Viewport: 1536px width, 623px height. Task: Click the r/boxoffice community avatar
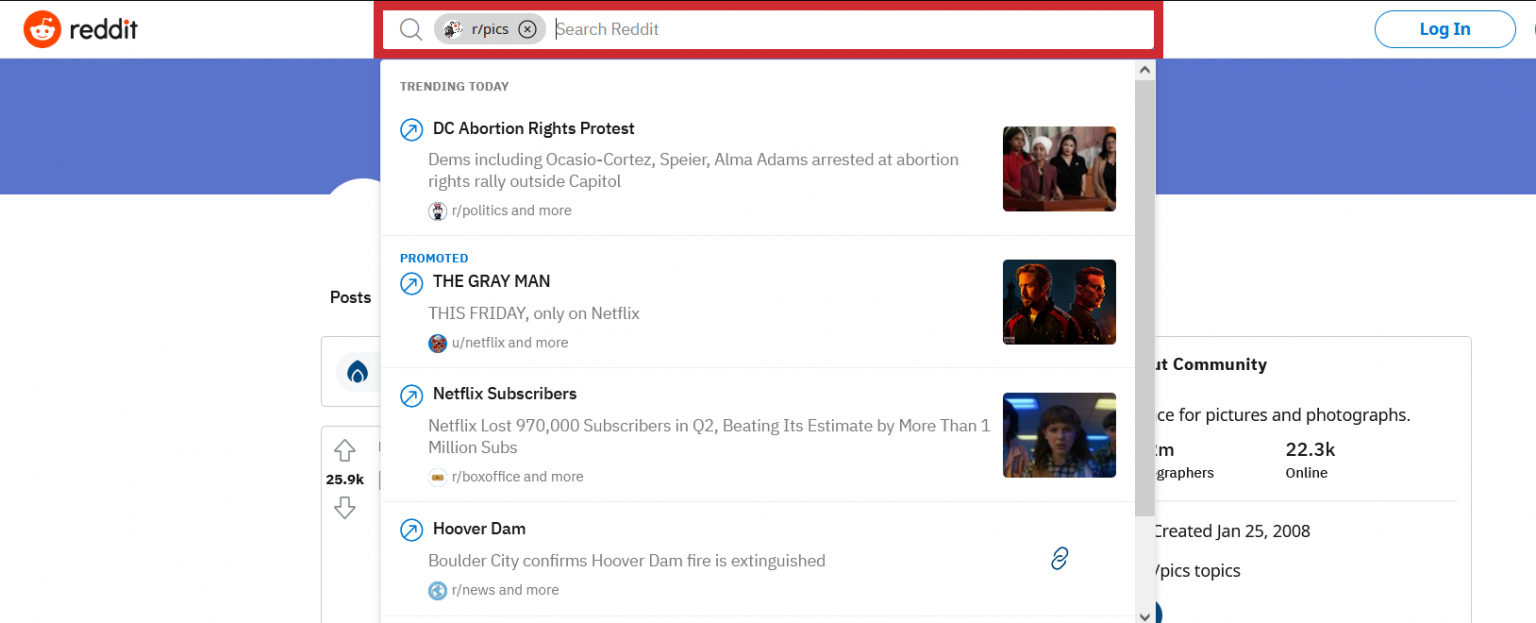point(437,477)
